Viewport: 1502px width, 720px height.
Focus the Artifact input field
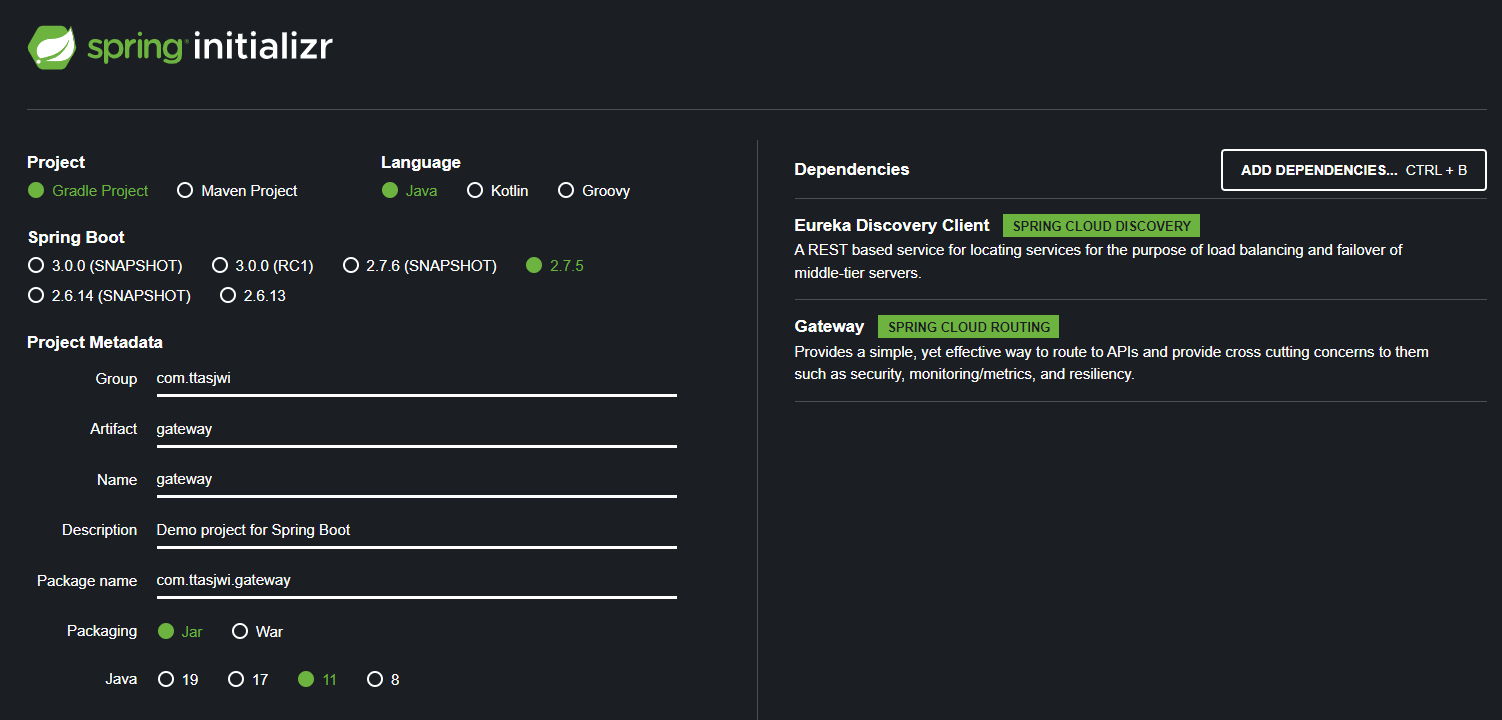[x=416, y=429]
